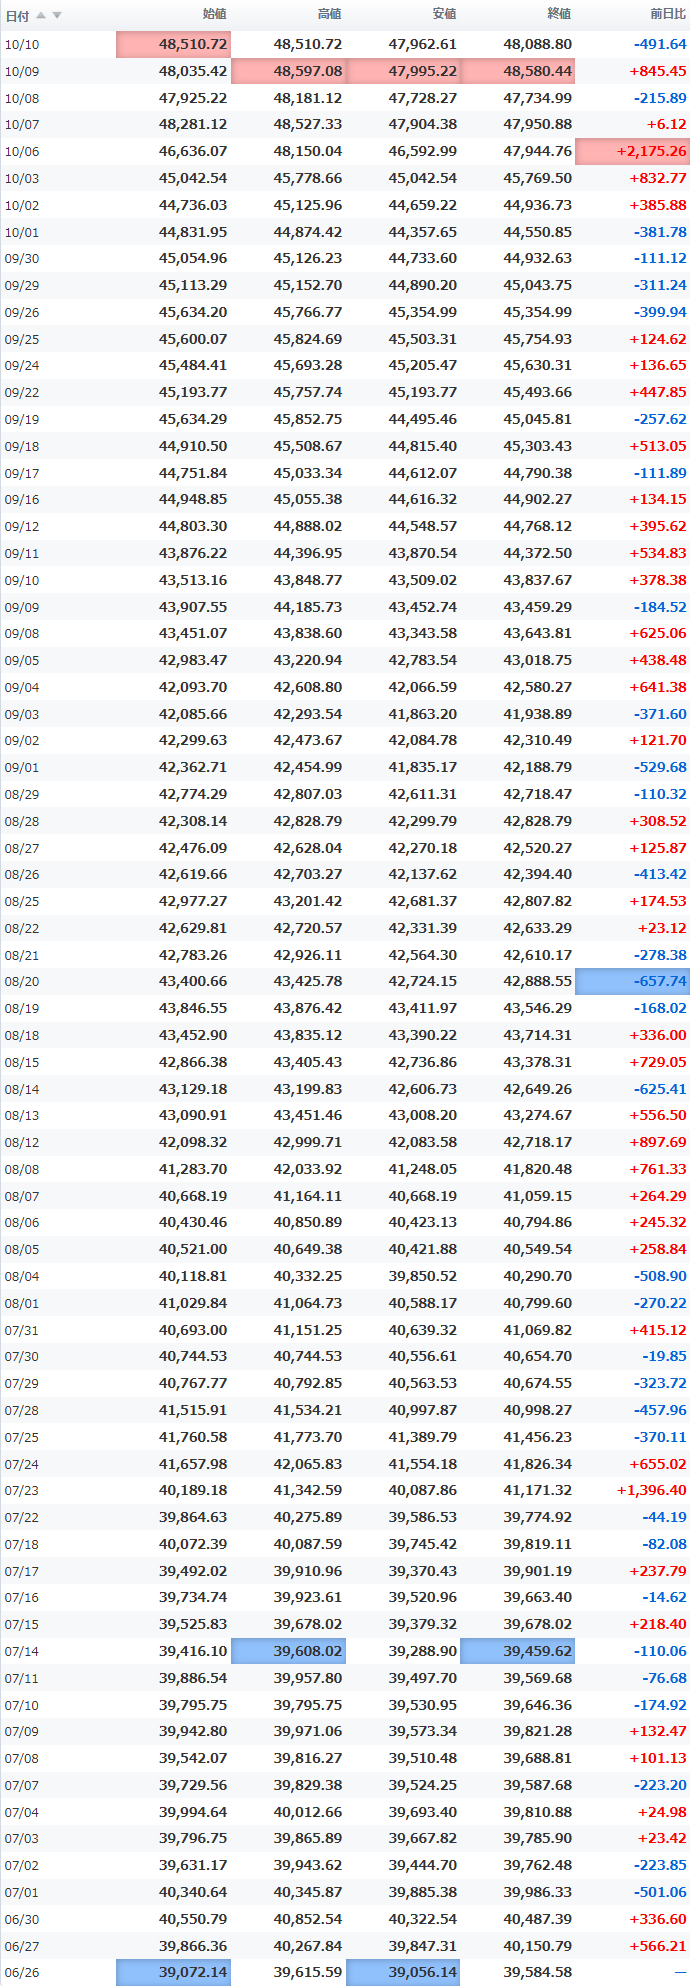Select the 09/03 date cell
The image size is (690, 1986).
coord(21,714)
